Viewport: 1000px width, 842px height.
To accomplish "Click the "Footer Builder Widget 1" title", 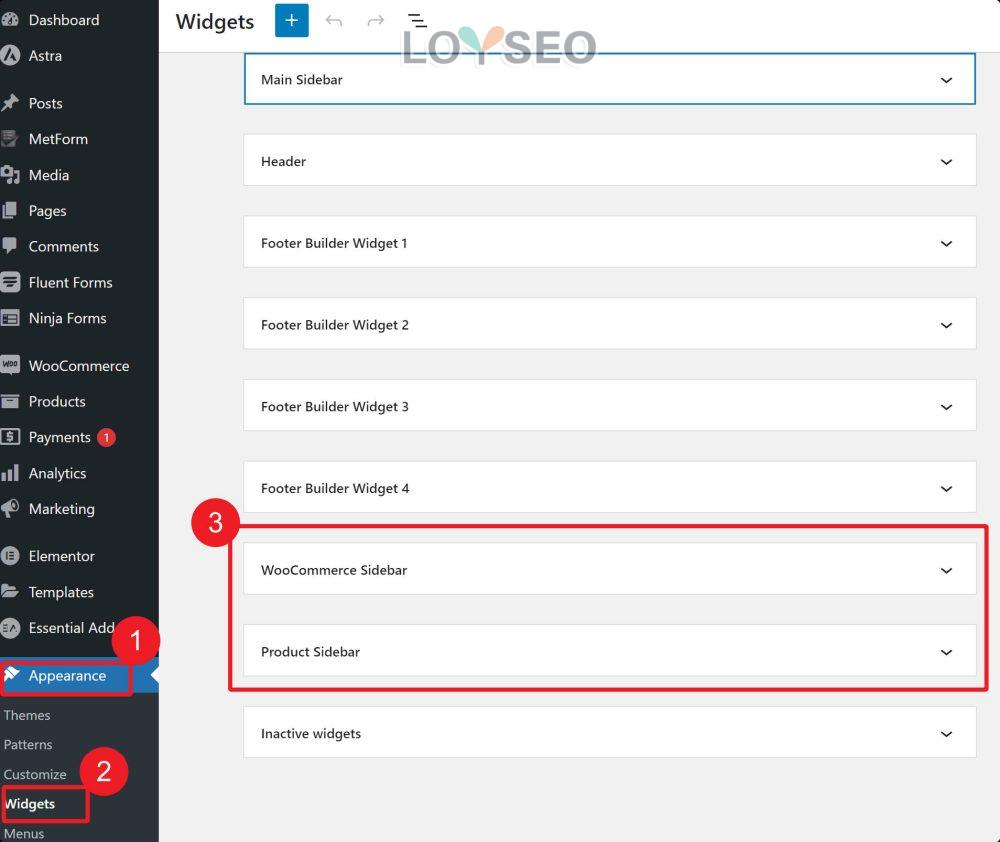I will click(x=334, y=243).
